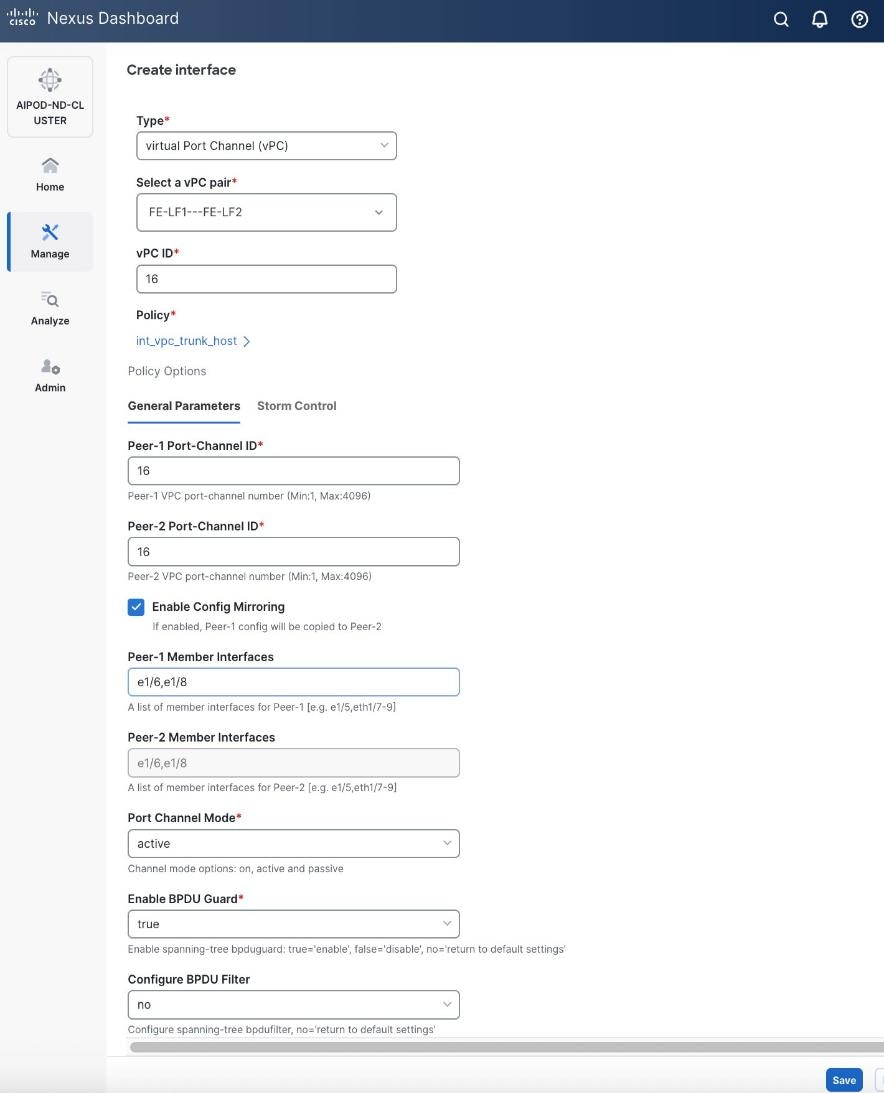
Task: Switch to the Storm Control tab
Action: (x=296, y=406)
